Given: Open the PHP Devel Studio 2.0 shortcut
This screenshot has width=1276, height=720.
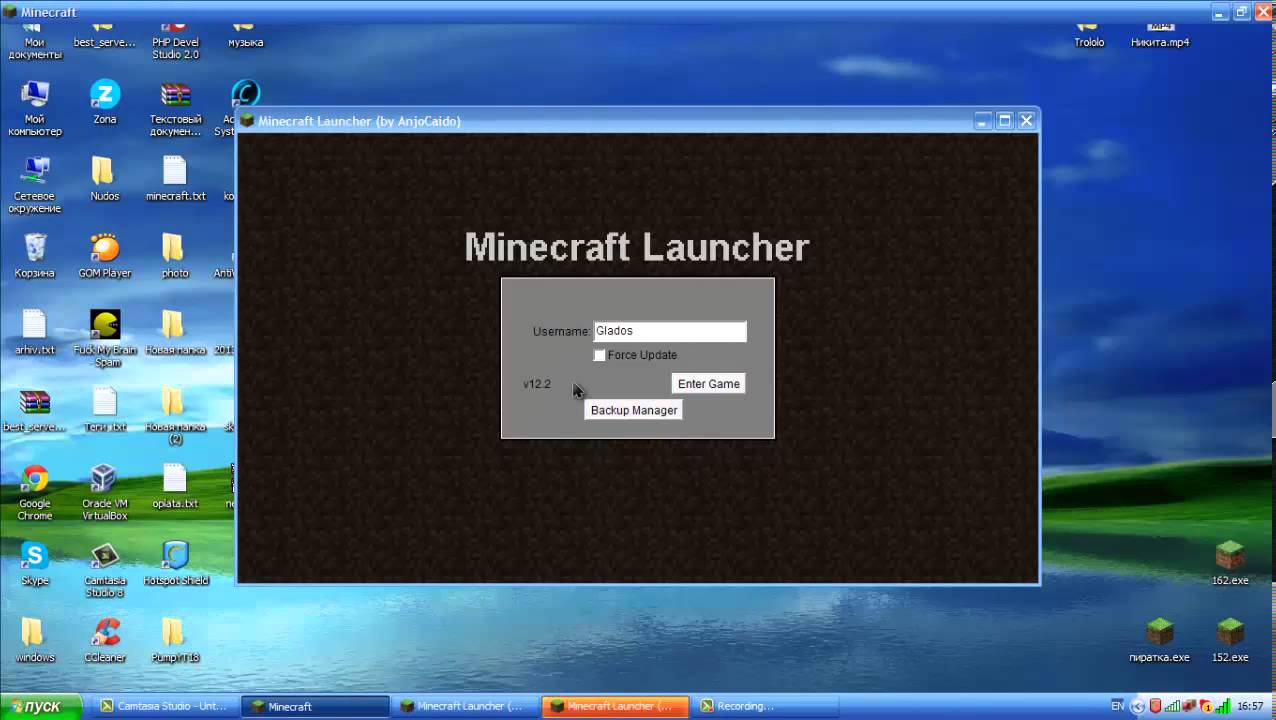Looking at the screenshot, I should click(175, 40).
